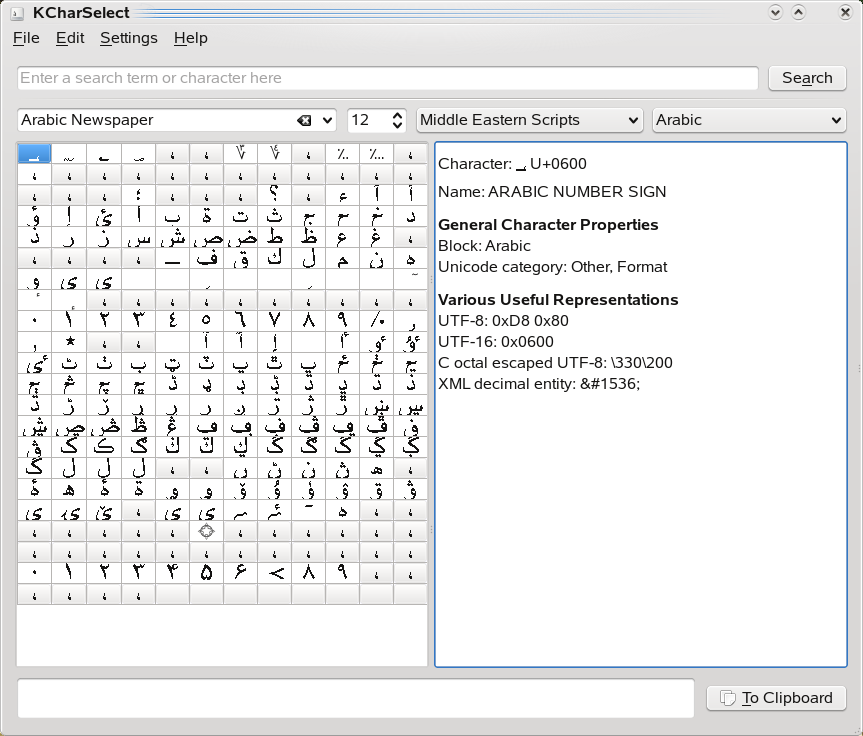Pick Arabic-Indic digit five (٥), the small circle
863x736 pixels.
coord(206,320)
